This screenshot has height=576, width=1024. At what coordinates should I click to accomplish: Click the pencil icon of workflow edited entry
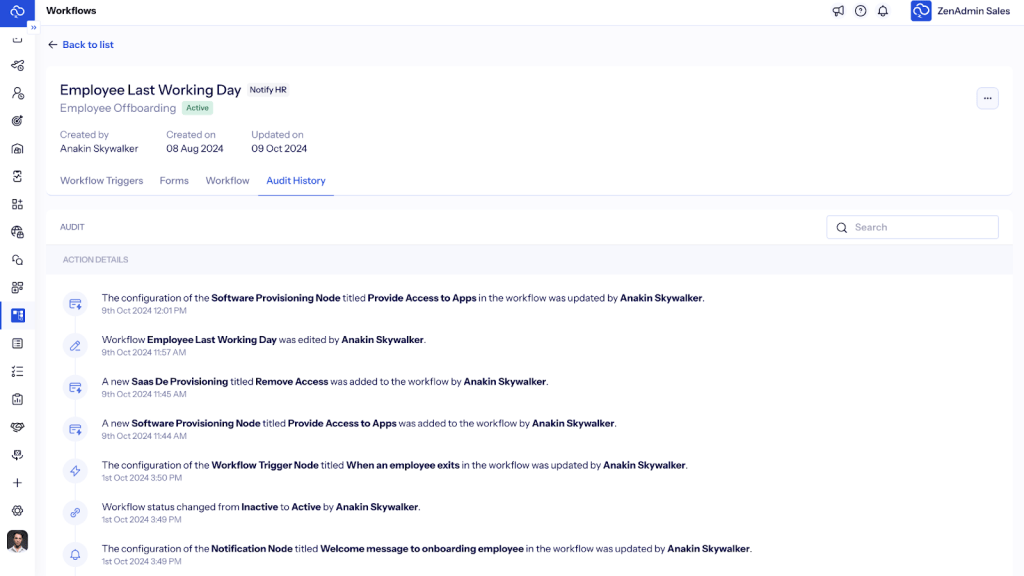click(x=75, y=346)
